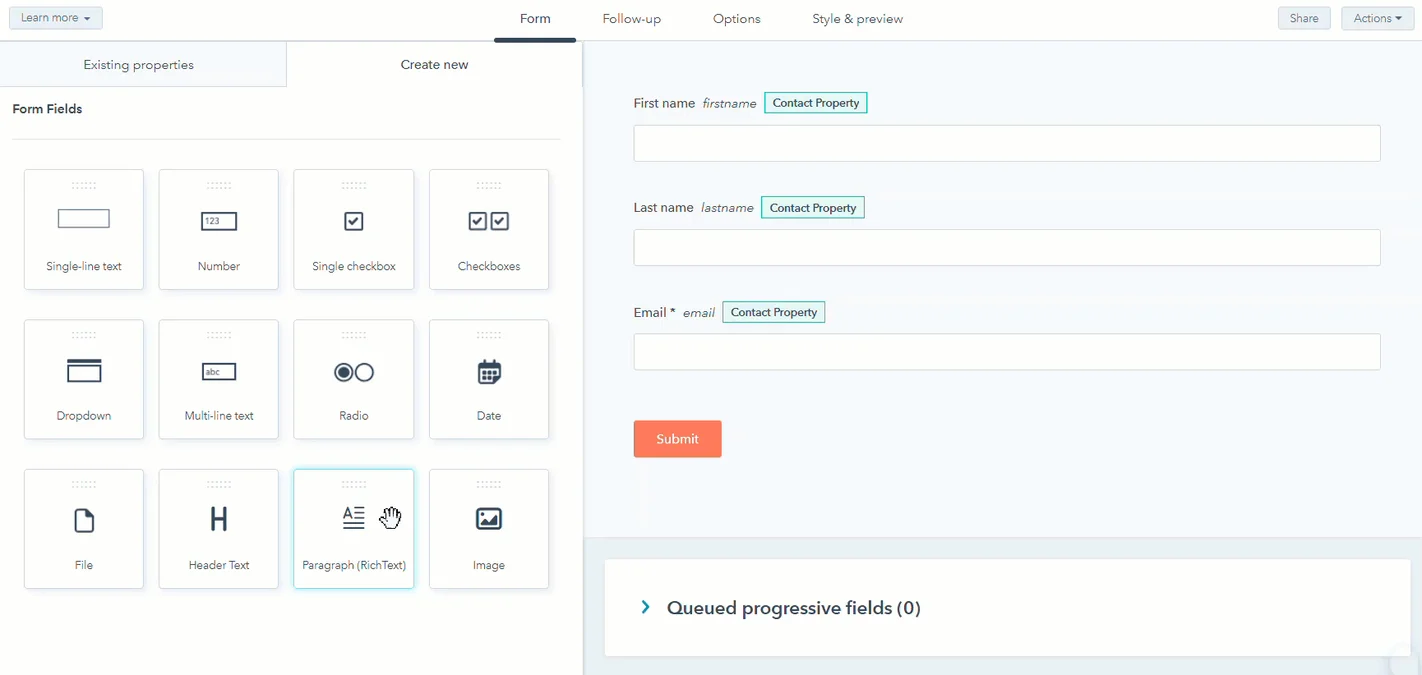1422x675 pixels.
Task: Select the Header Text element
Action: pos(219,528)
